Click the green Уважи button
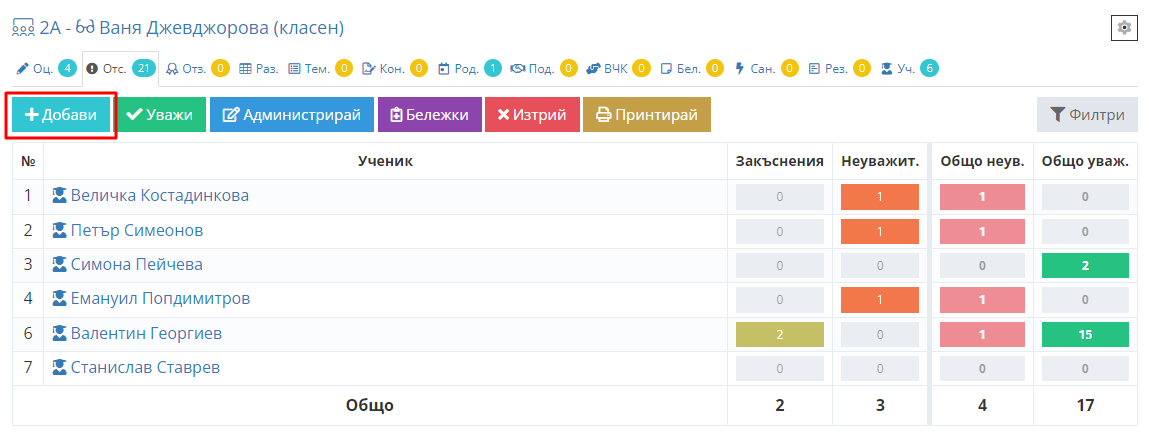 pyautogui.click(x=161, y=115)
